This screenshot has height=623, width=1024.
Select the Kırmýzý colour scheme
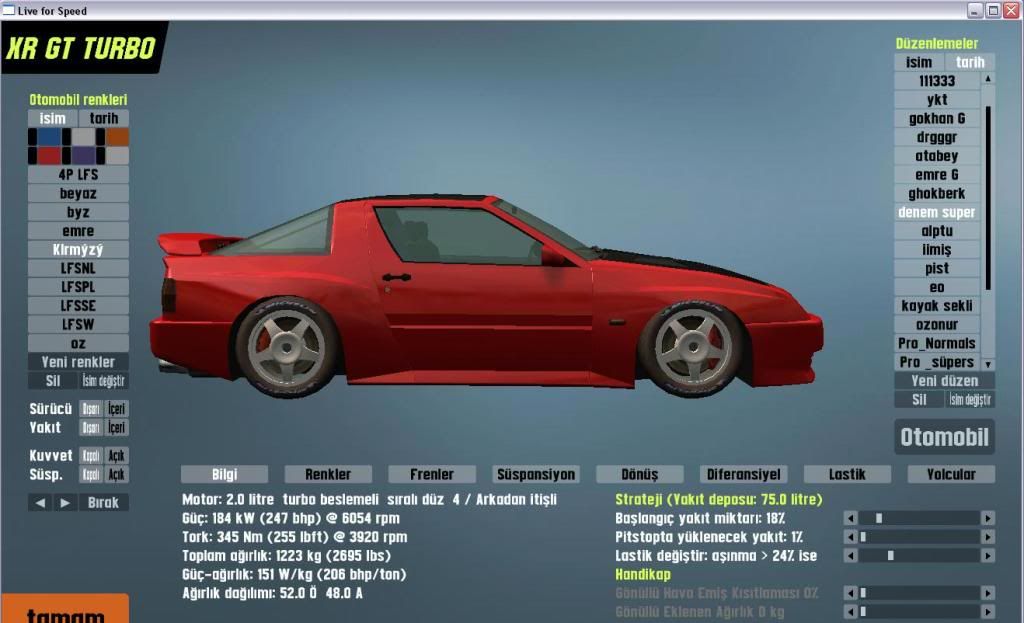click(x=78, y=249)
